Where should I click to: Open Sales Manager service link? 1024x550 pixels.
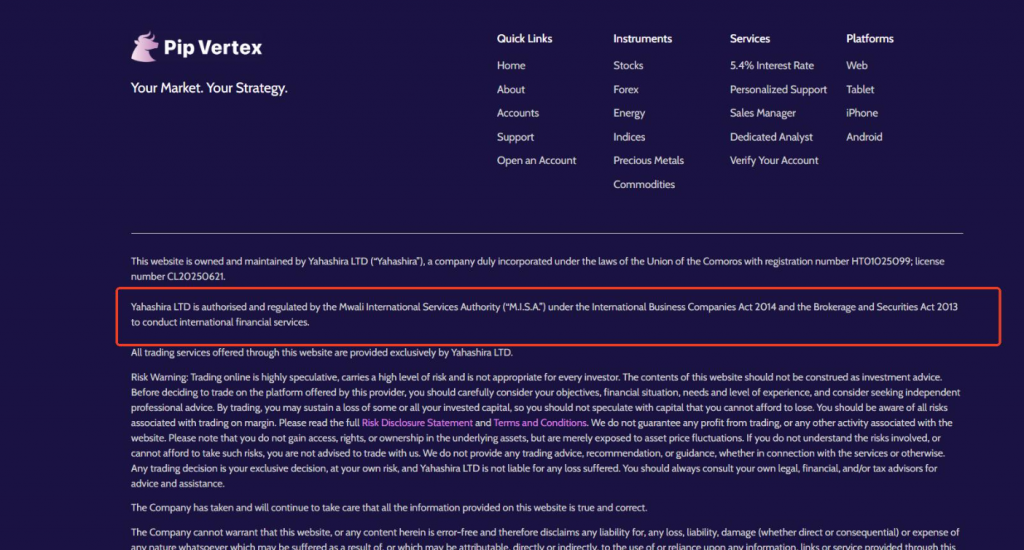[x=762, y=113]
